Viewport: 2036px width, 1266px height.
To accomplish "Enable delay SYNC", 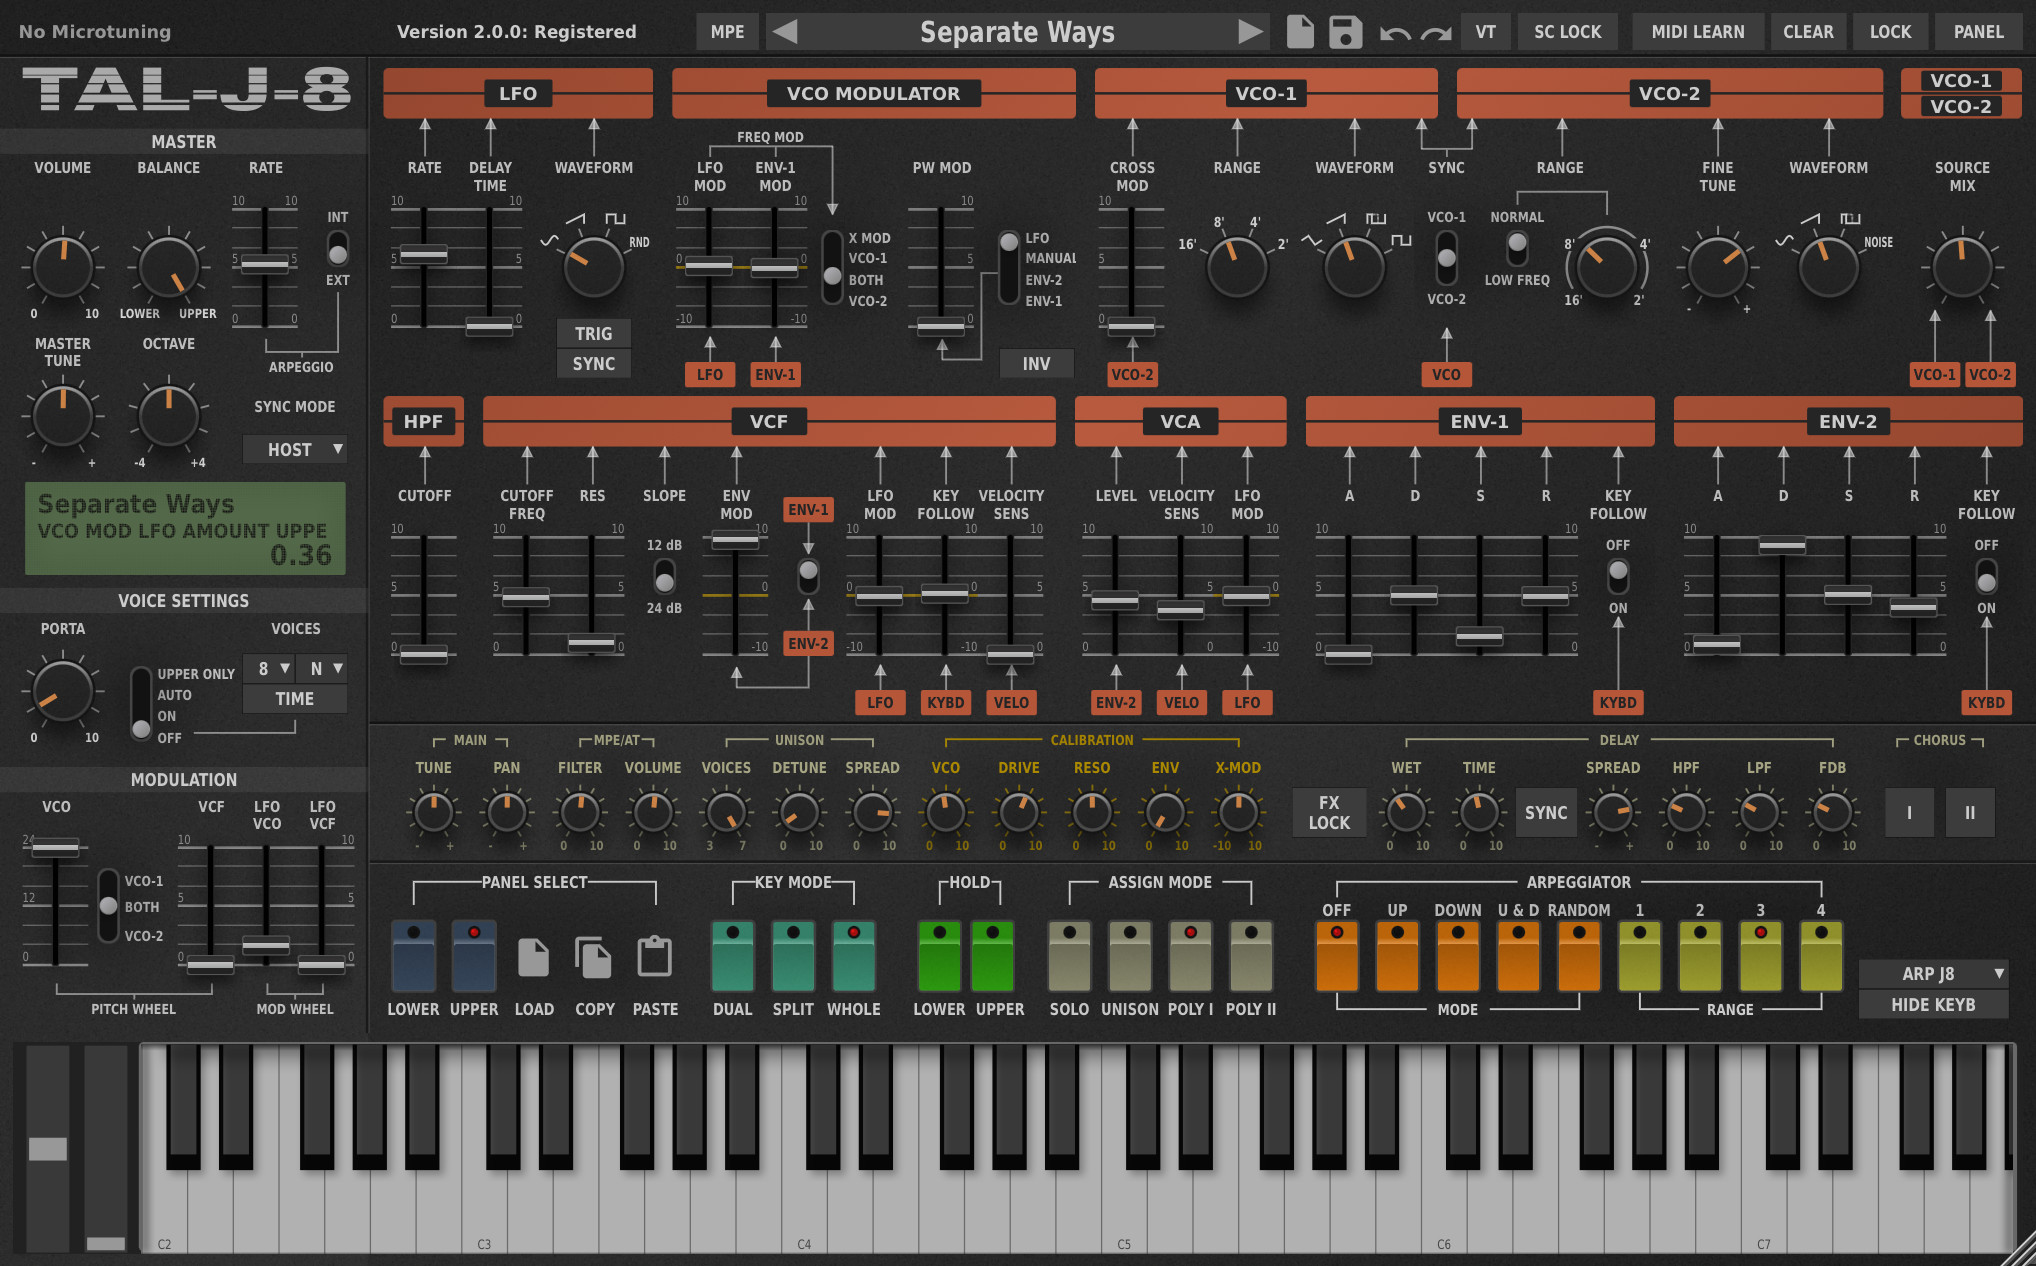I will click(1546, 812).
